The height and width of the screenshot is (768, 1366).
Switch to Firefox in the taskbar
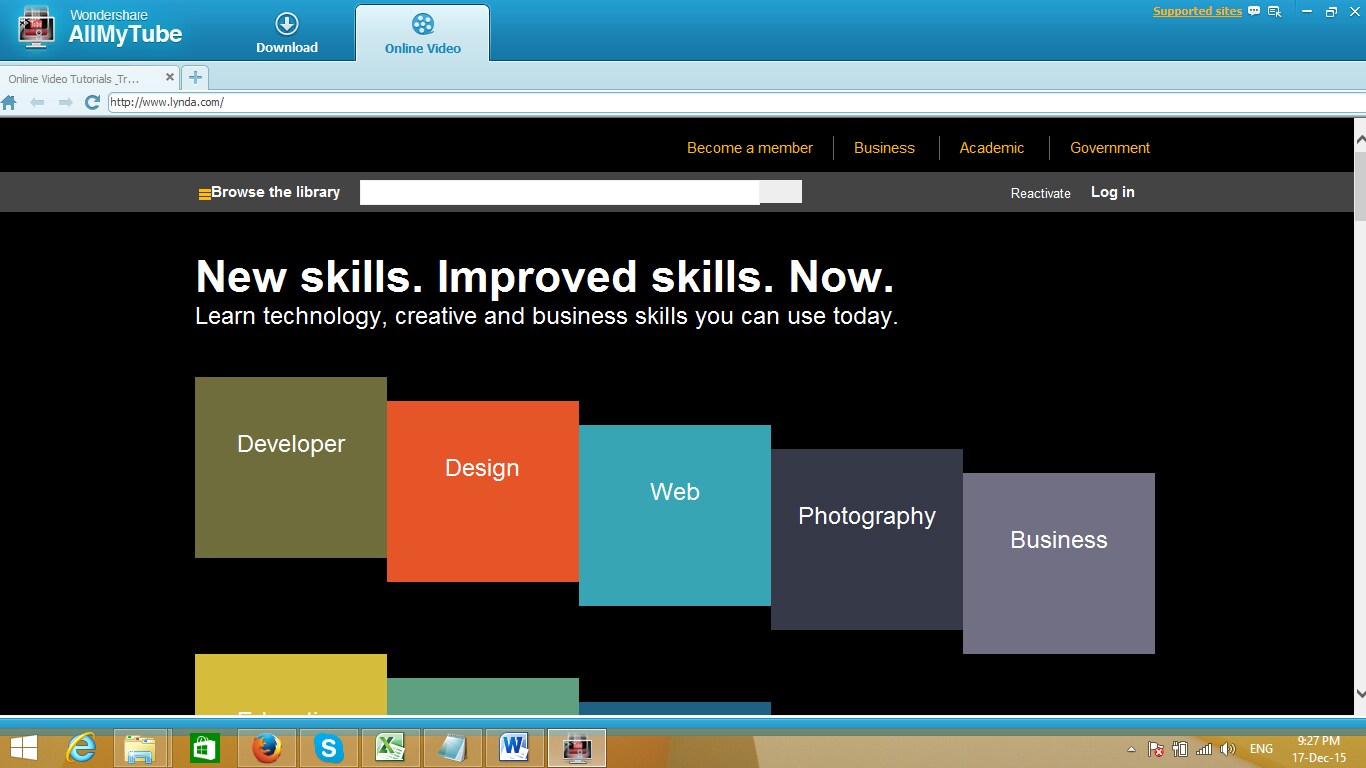tap(267, 748)
